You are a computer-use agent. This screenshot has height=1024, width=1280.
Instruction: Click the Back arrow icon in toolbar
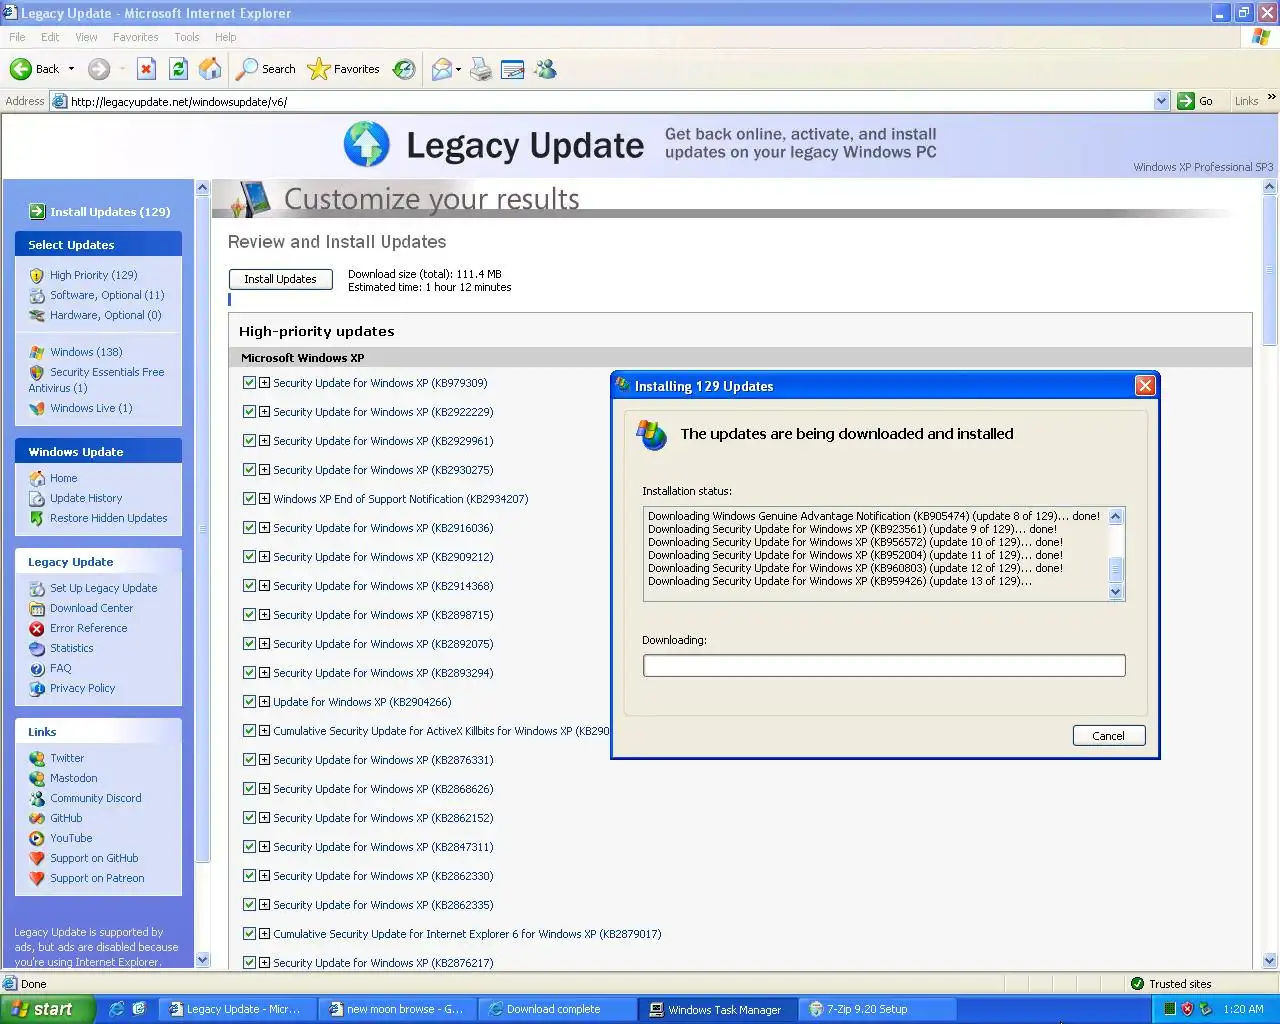coord(20,69)
